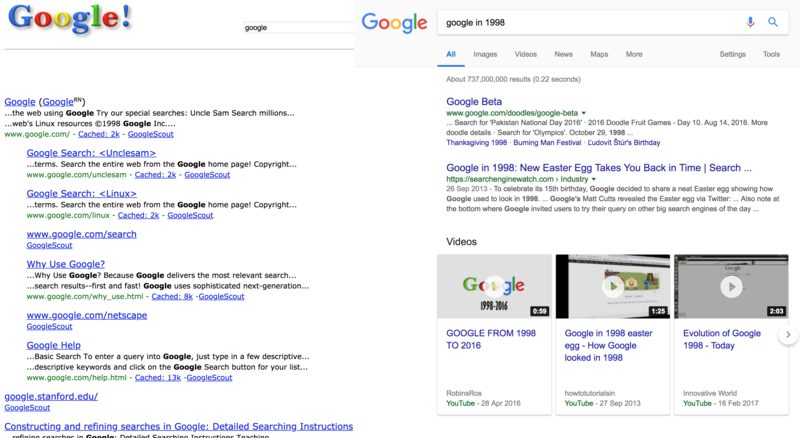Expand dropdown arrow next to searchenginewatch URL
800x438 pixels.
click(x=593, y=179)
